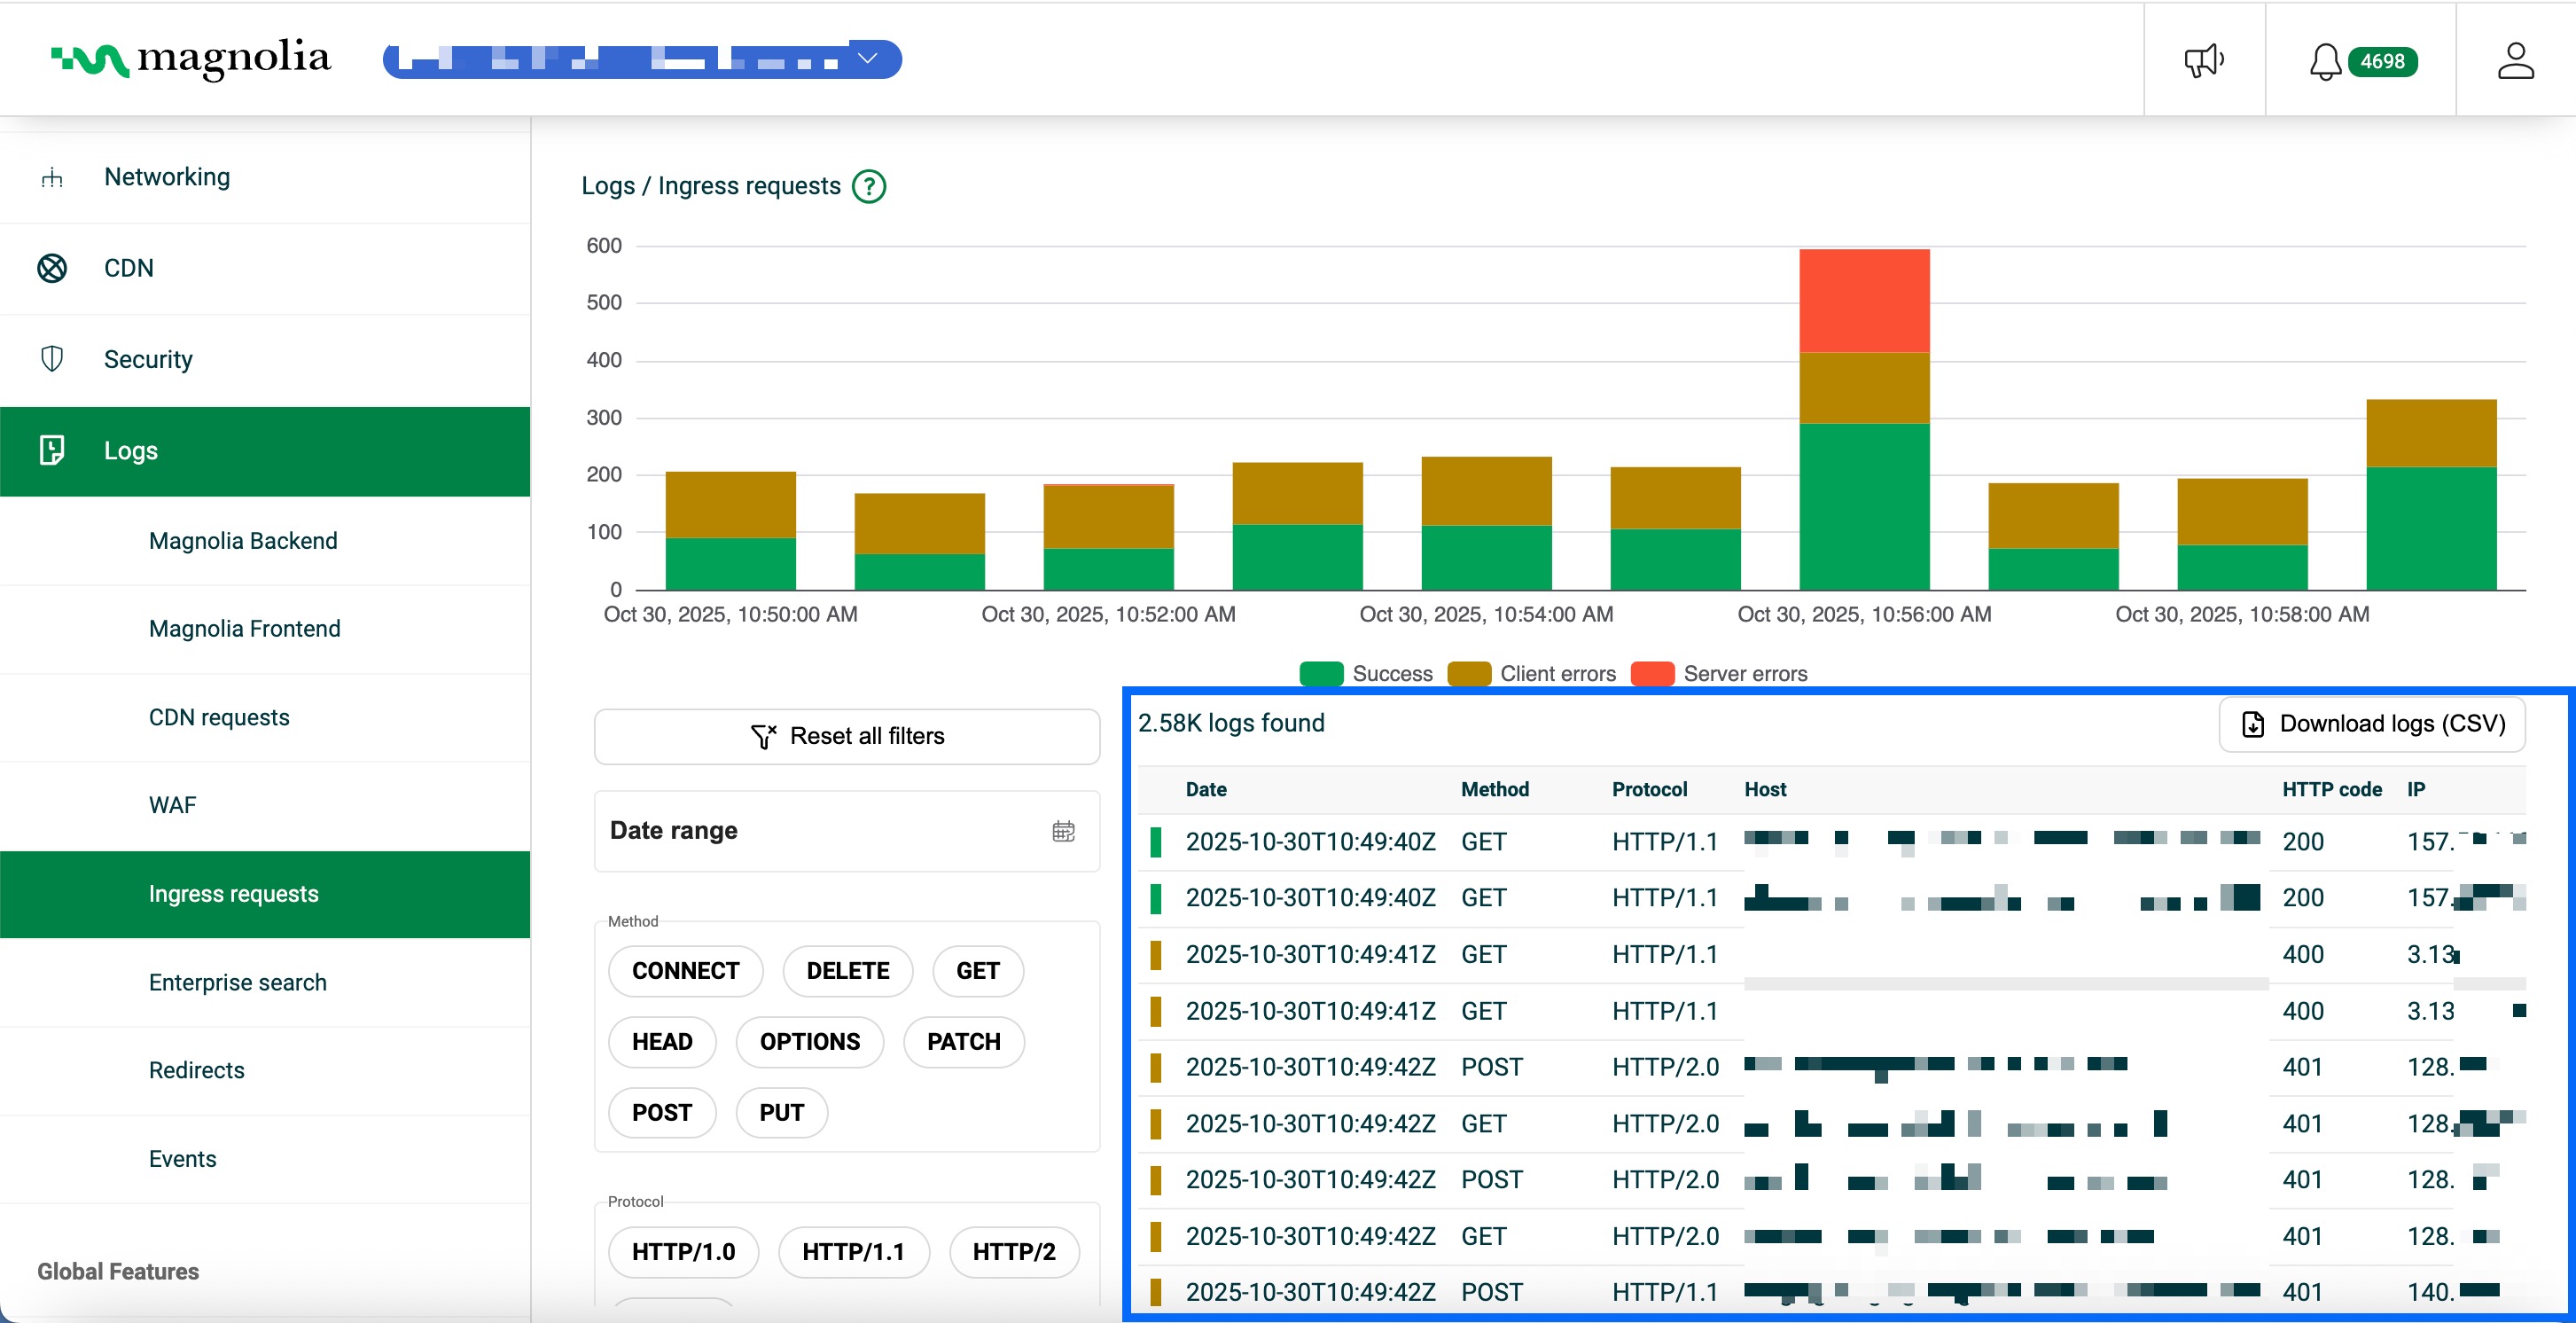Expand the environment selector dropdown

[866, 59]
